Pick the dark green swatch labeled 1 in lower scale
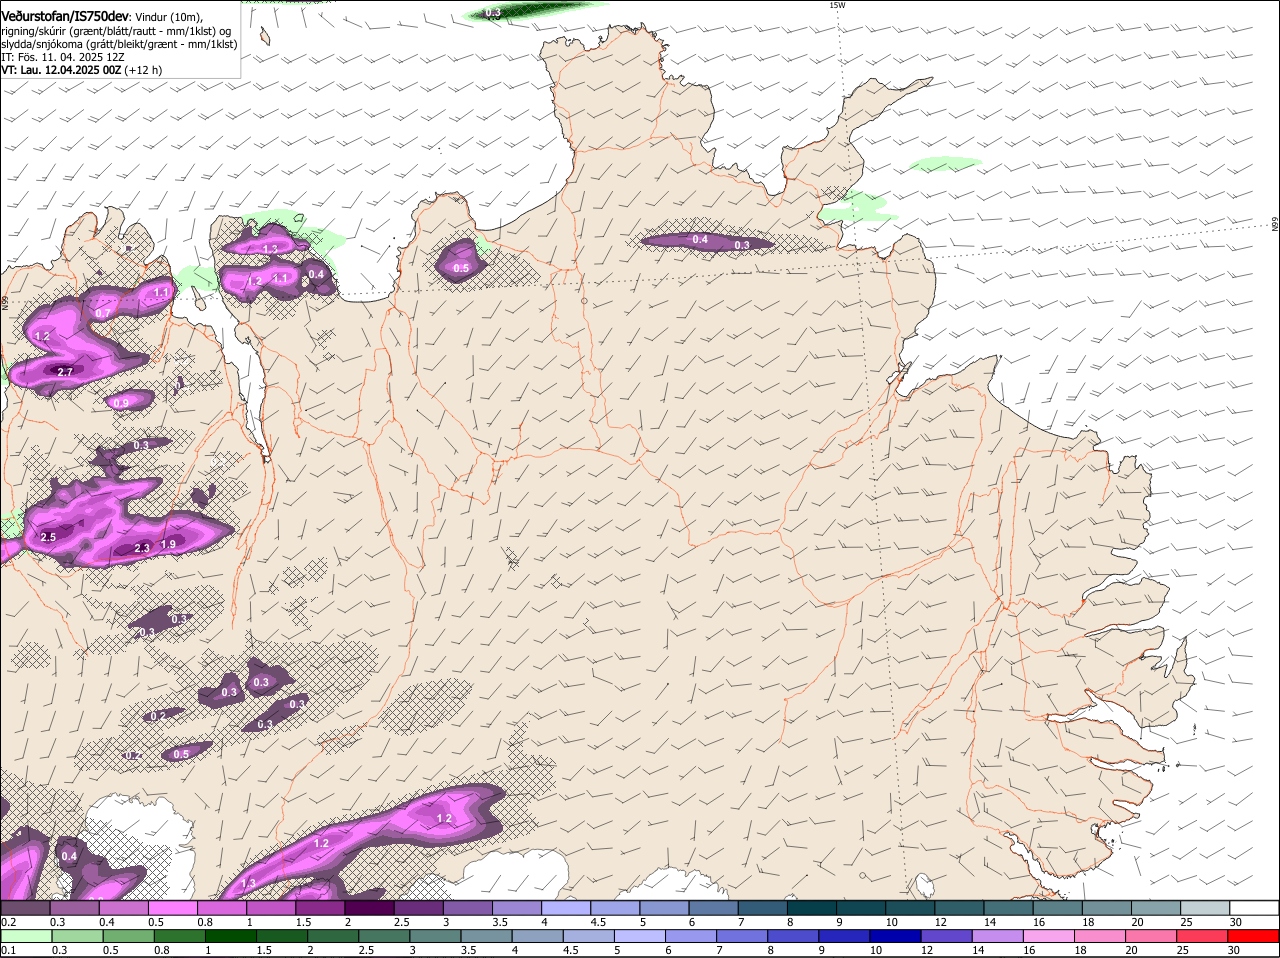This screenshot has height=958, width=1280. [232, 936]
